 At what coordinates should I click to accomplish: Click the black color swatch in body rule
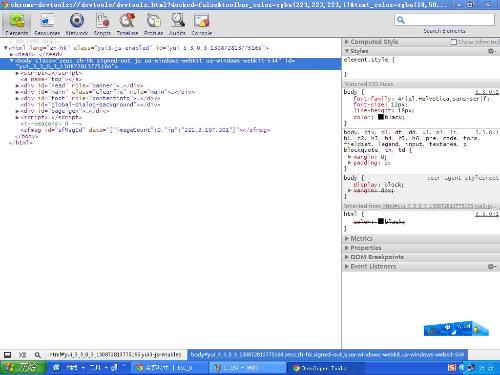click(x=381, y=117)
